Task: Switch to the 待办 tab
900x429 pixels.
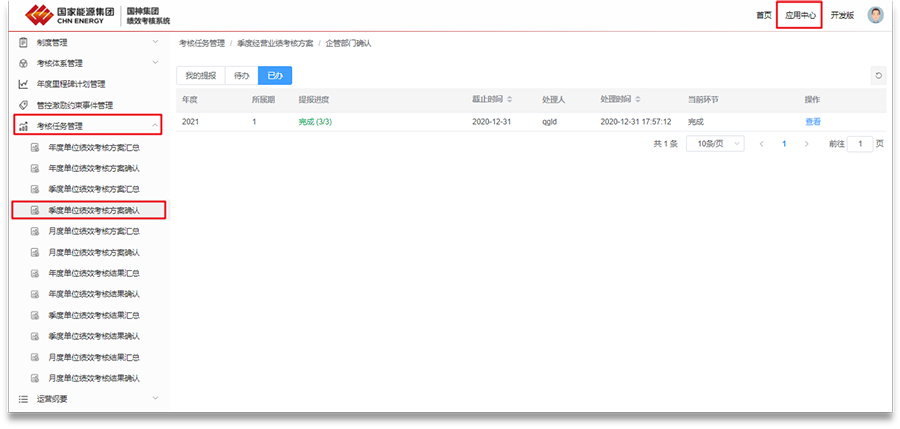Action: [x=241, y=75]
